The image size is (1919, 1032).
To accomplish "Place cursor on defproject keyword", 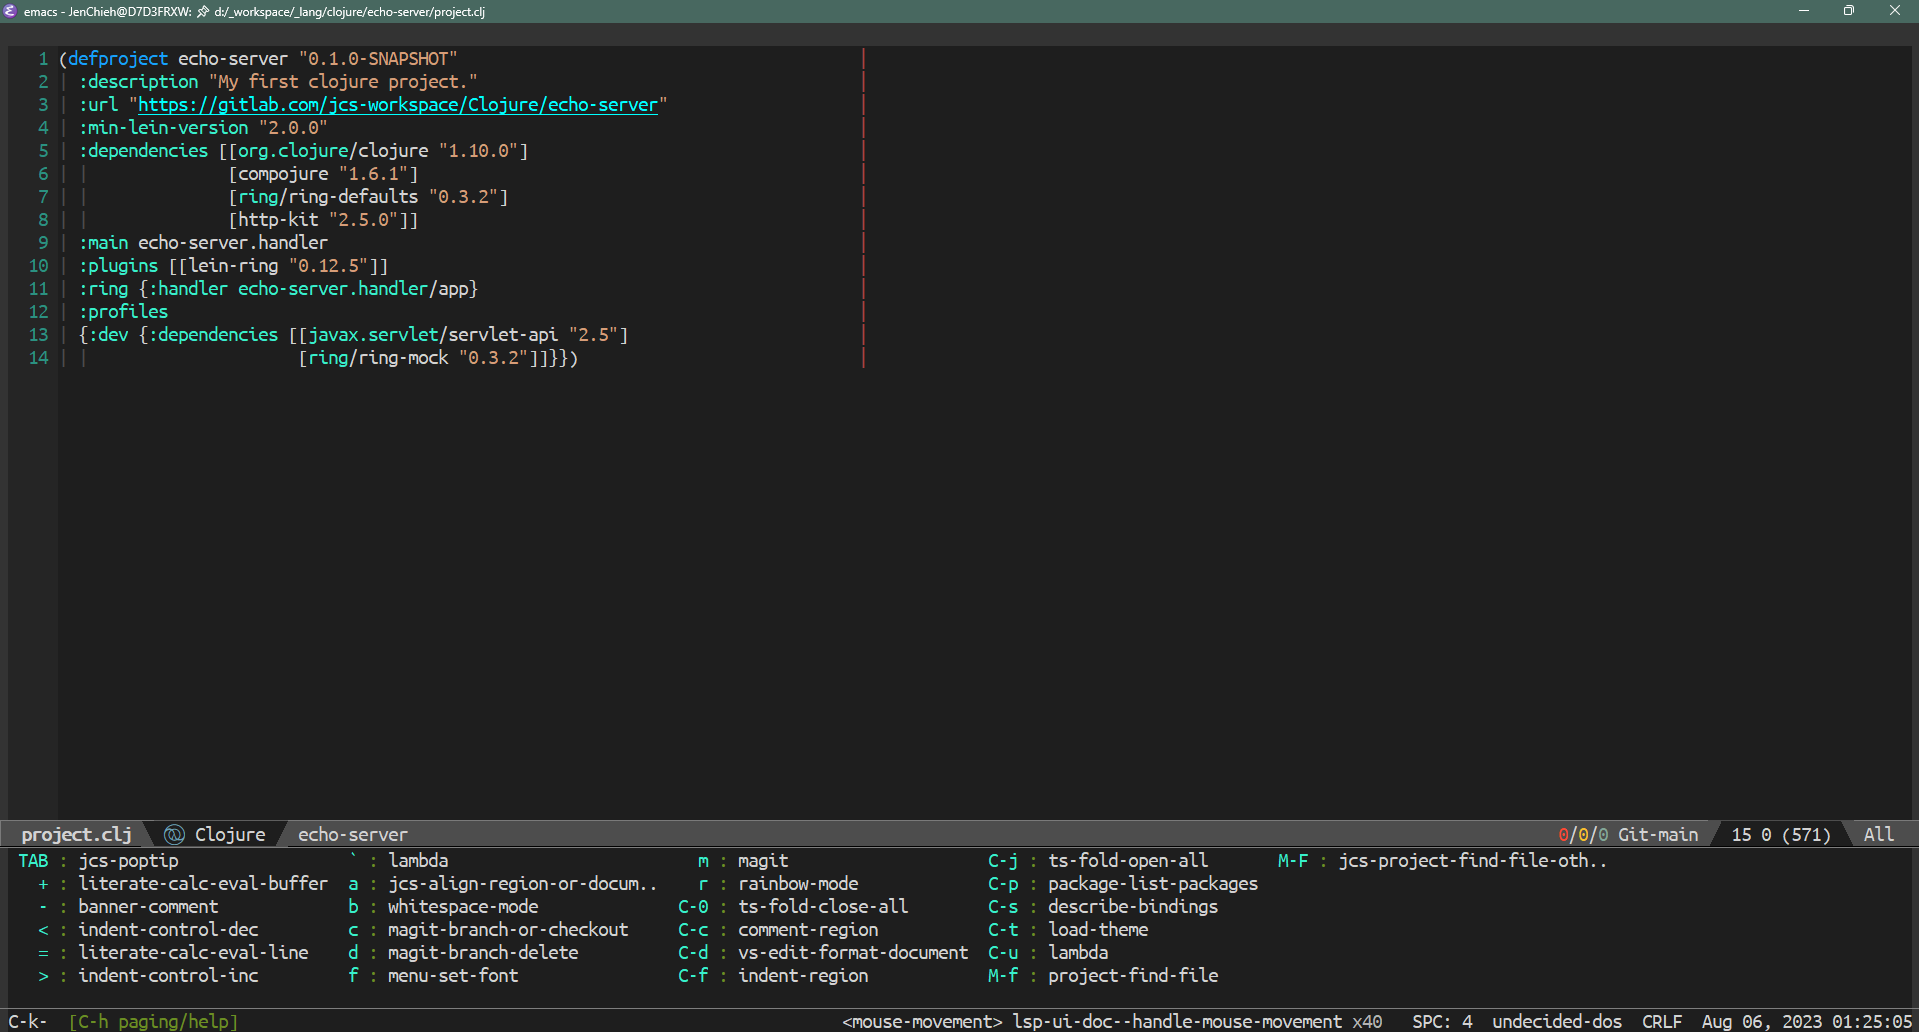I will click(x=118, y=59).
